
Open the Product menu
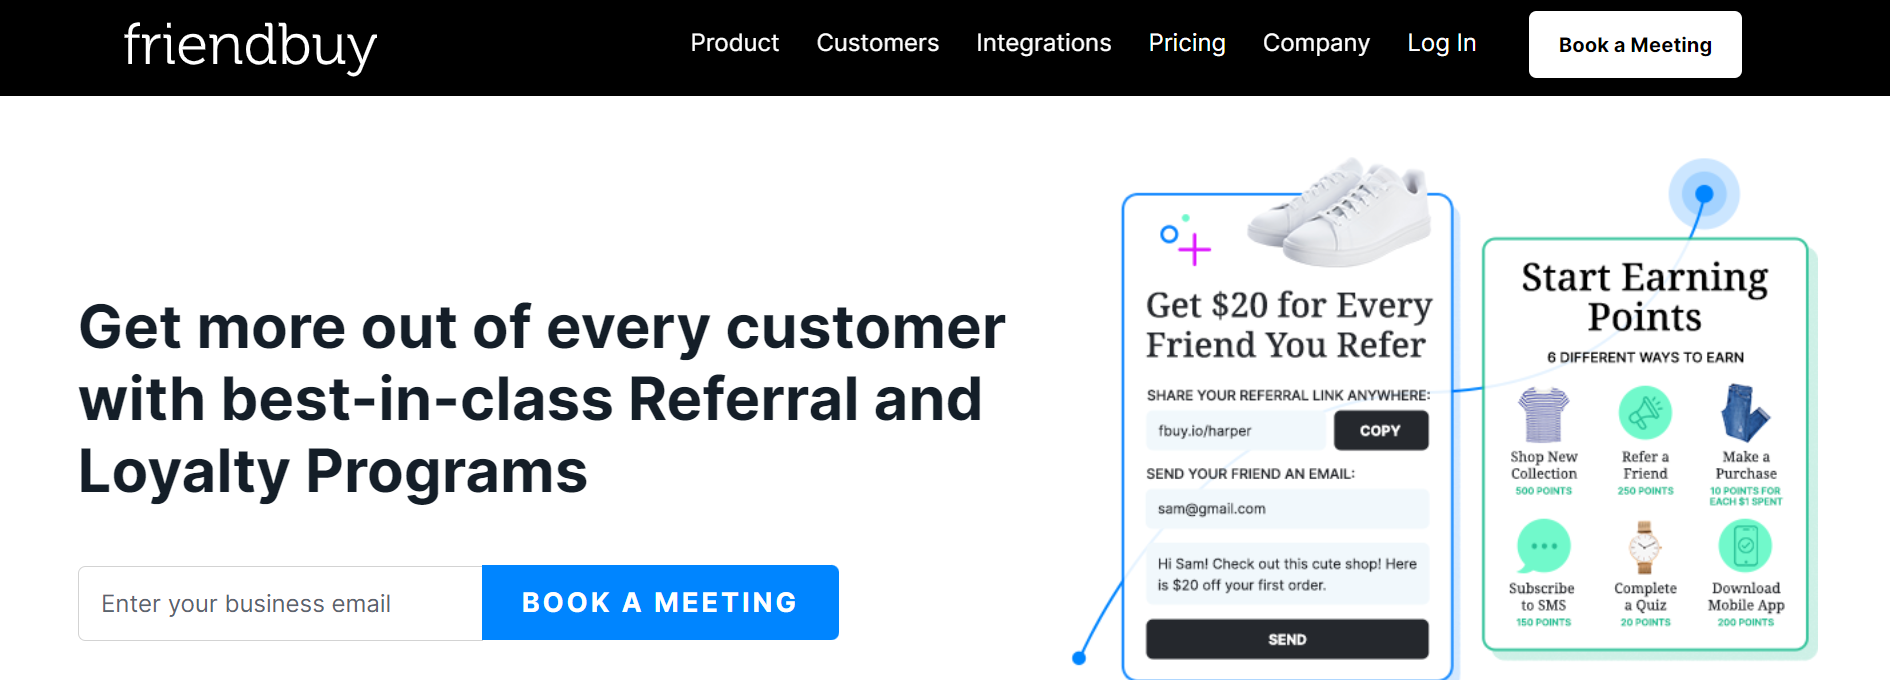734,43
